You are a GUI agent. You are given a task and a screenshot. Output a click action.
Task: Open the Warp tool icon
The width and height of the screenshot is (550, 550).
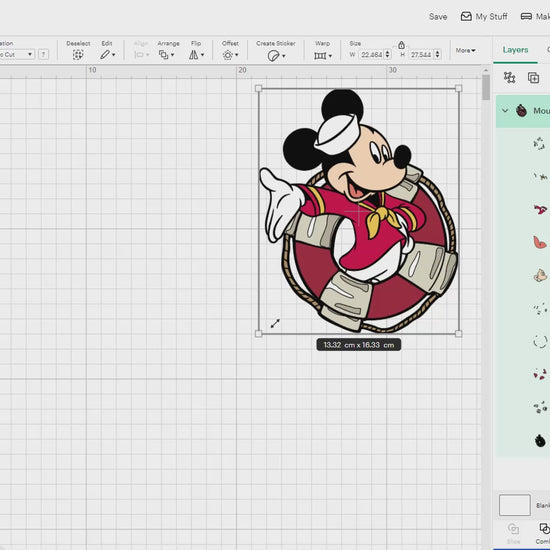[320, 56]
